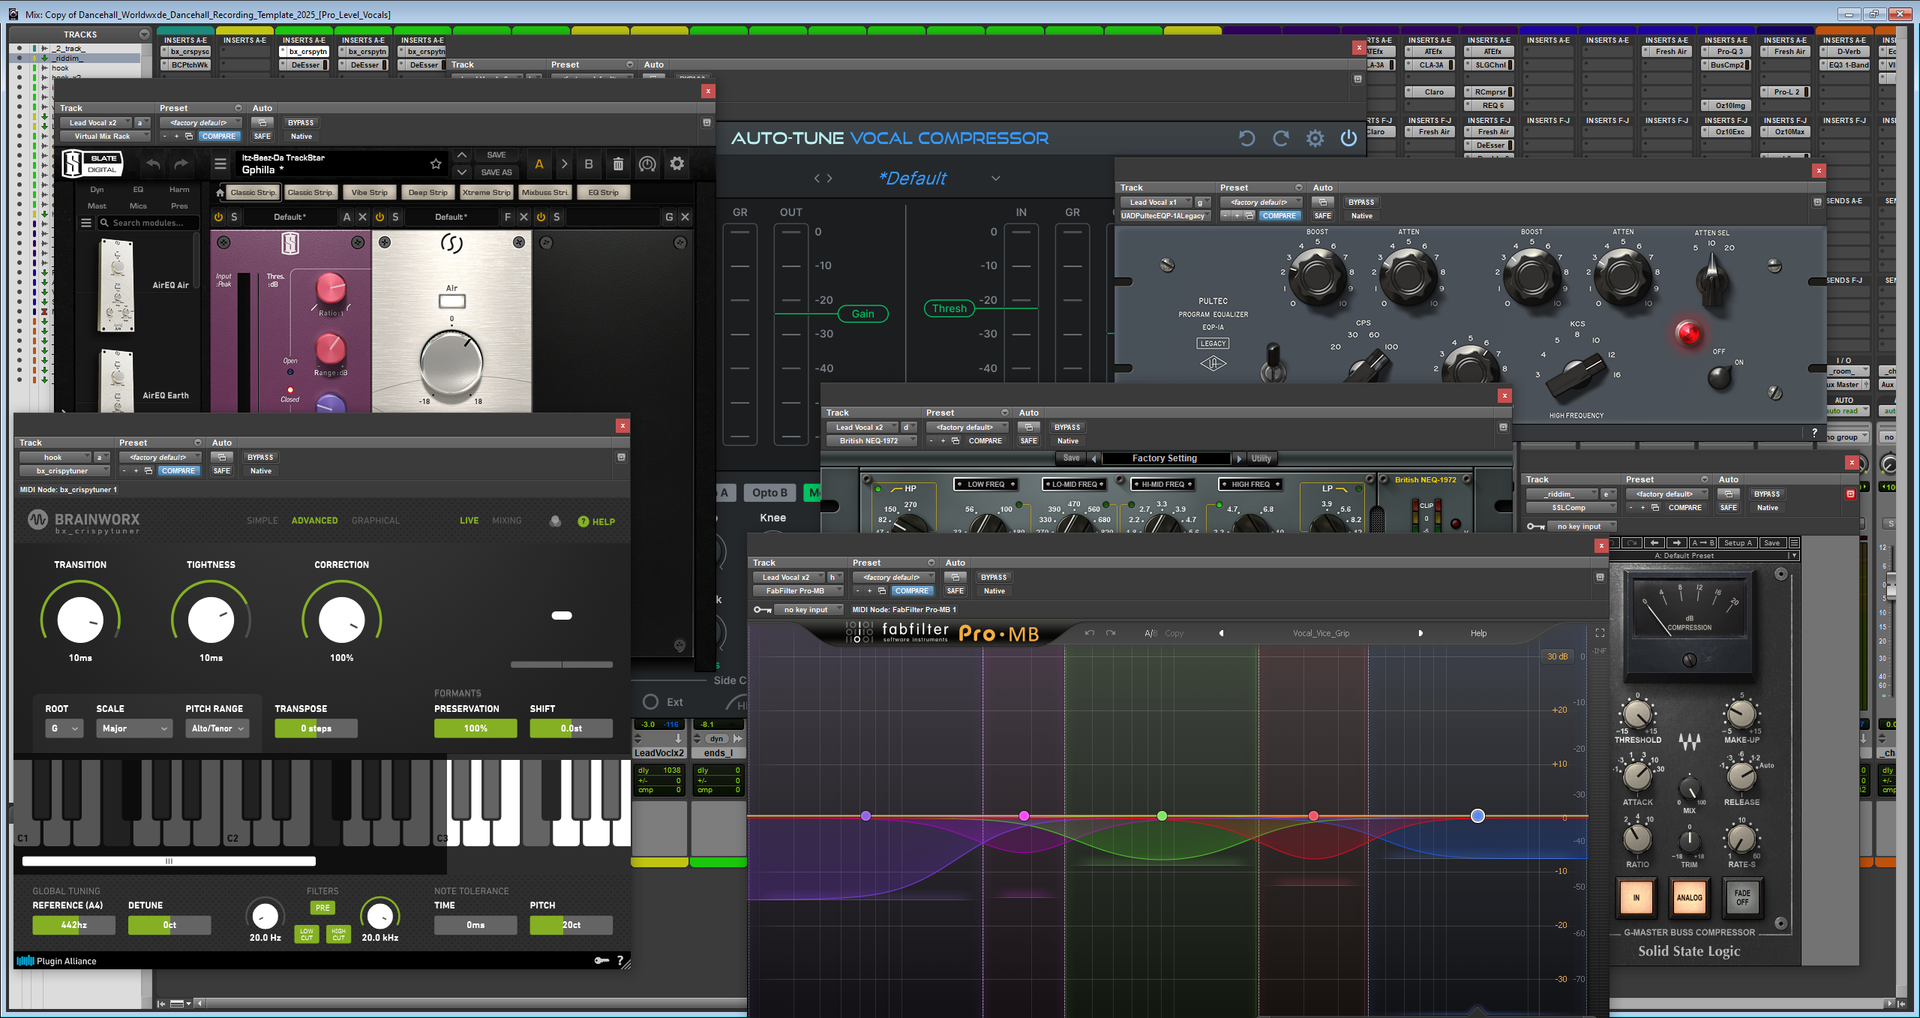Click the Slate Digital undo arrow
The height and width of the screenshot is (1018, 1920).
[153, 164]
